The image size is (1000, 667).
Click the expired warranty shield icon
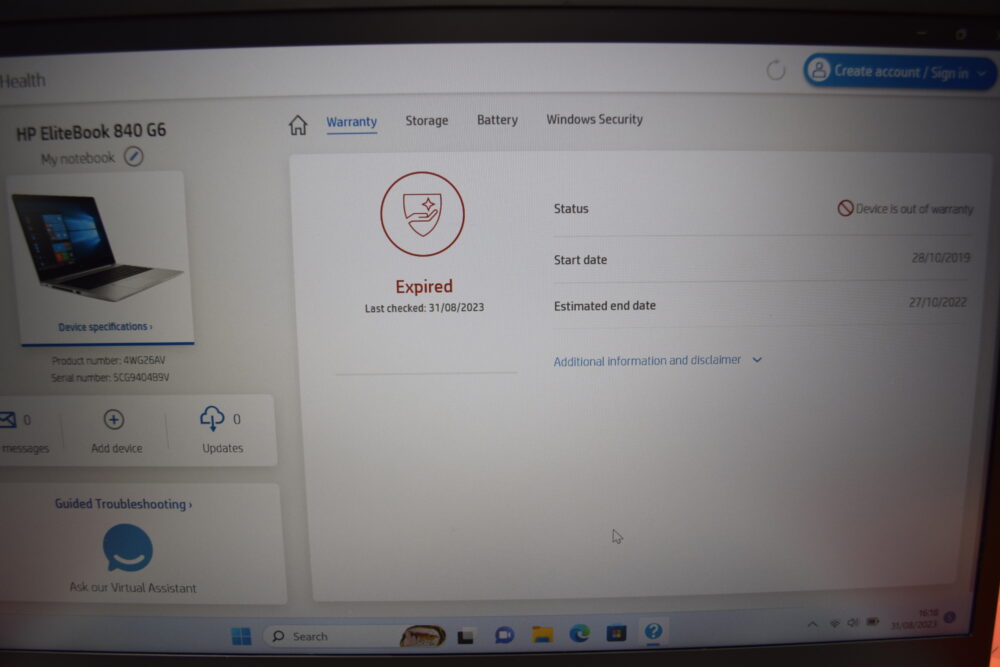(x=422, y=214)
